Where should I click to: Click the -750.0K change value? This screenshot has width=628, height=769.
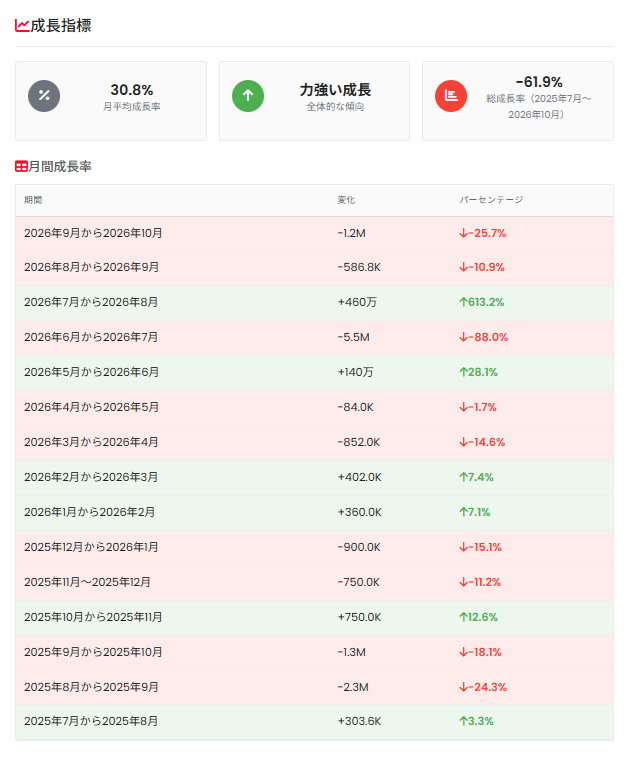[358, 583]
